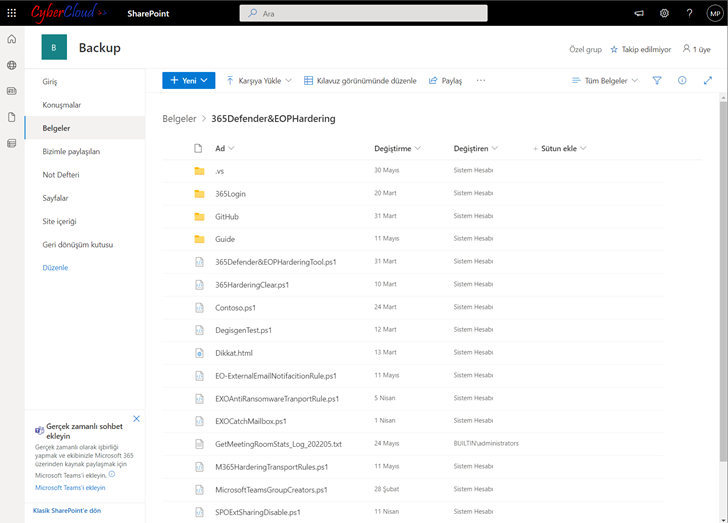Viewport: 728px width, 523px height.
Task: Open the MP account avatar
Action: 715,13
